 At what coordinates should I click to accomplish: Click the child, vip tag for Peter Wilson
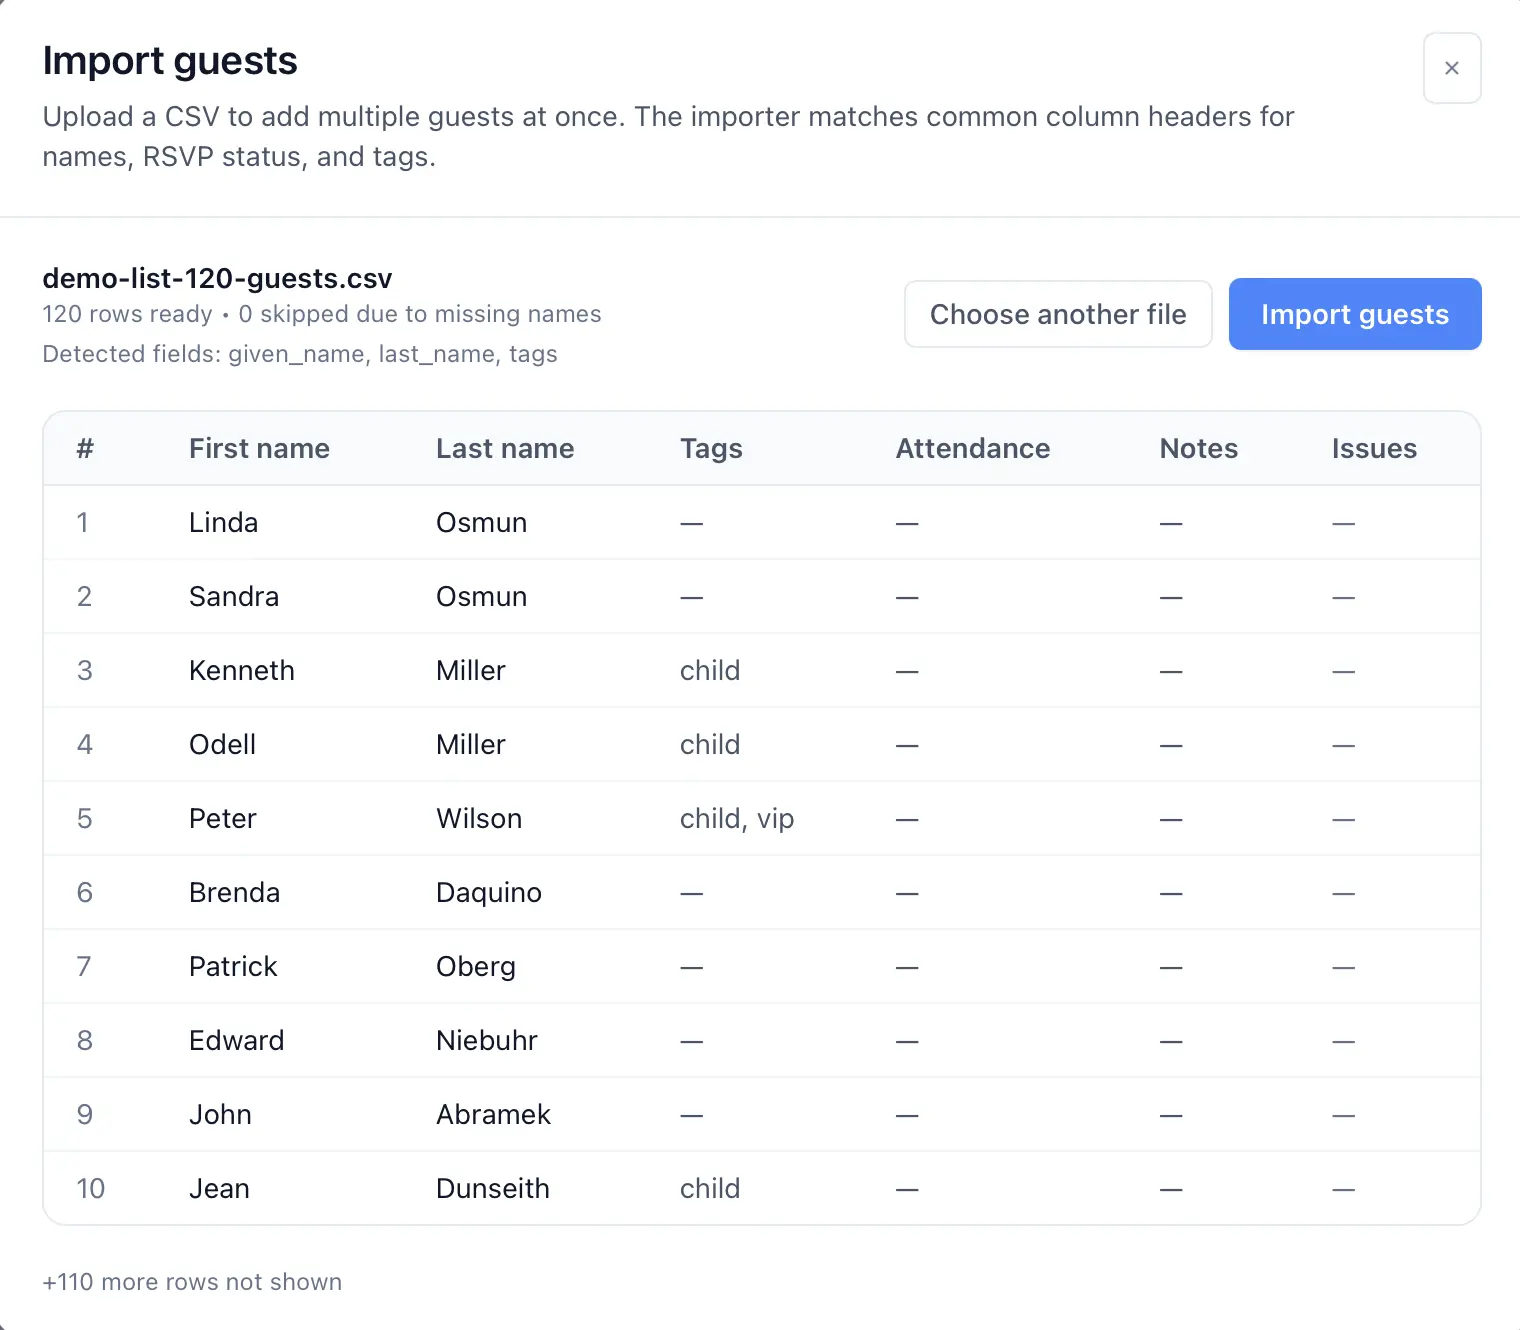click(x=737, y=818)
